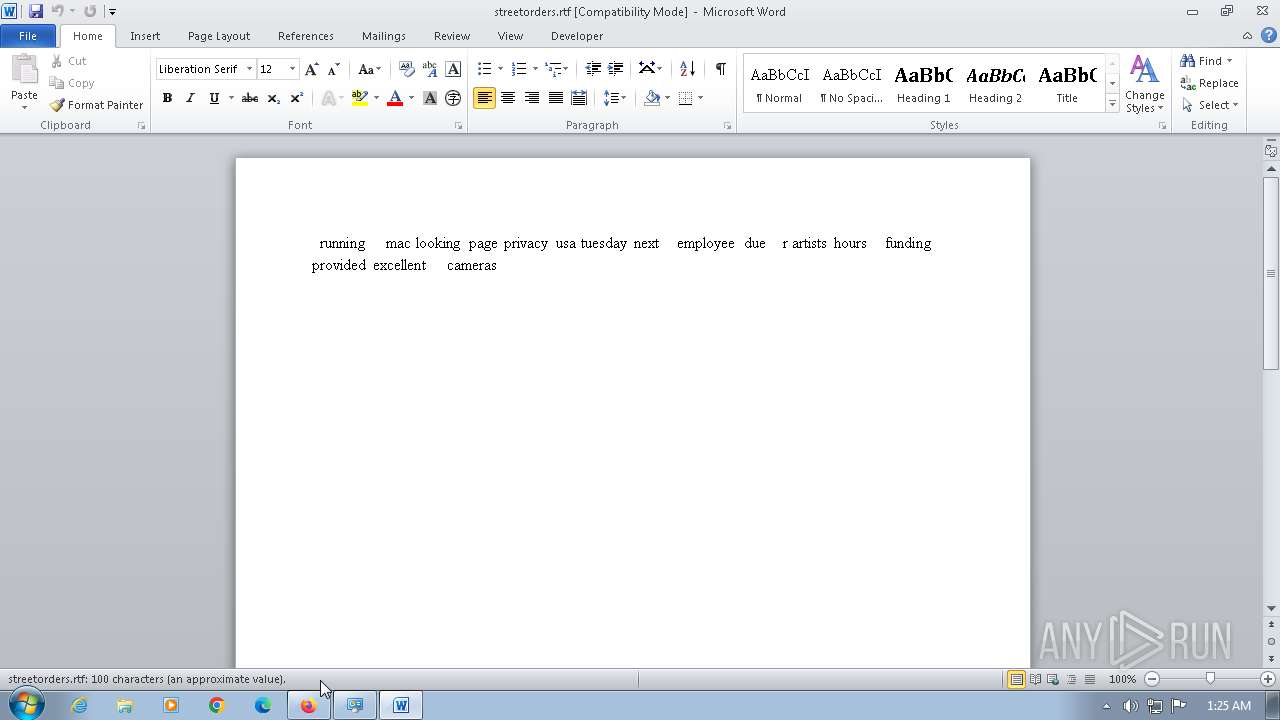Open the font size dropdown
Screen dimensions: 1280x720
coord(292,69)
